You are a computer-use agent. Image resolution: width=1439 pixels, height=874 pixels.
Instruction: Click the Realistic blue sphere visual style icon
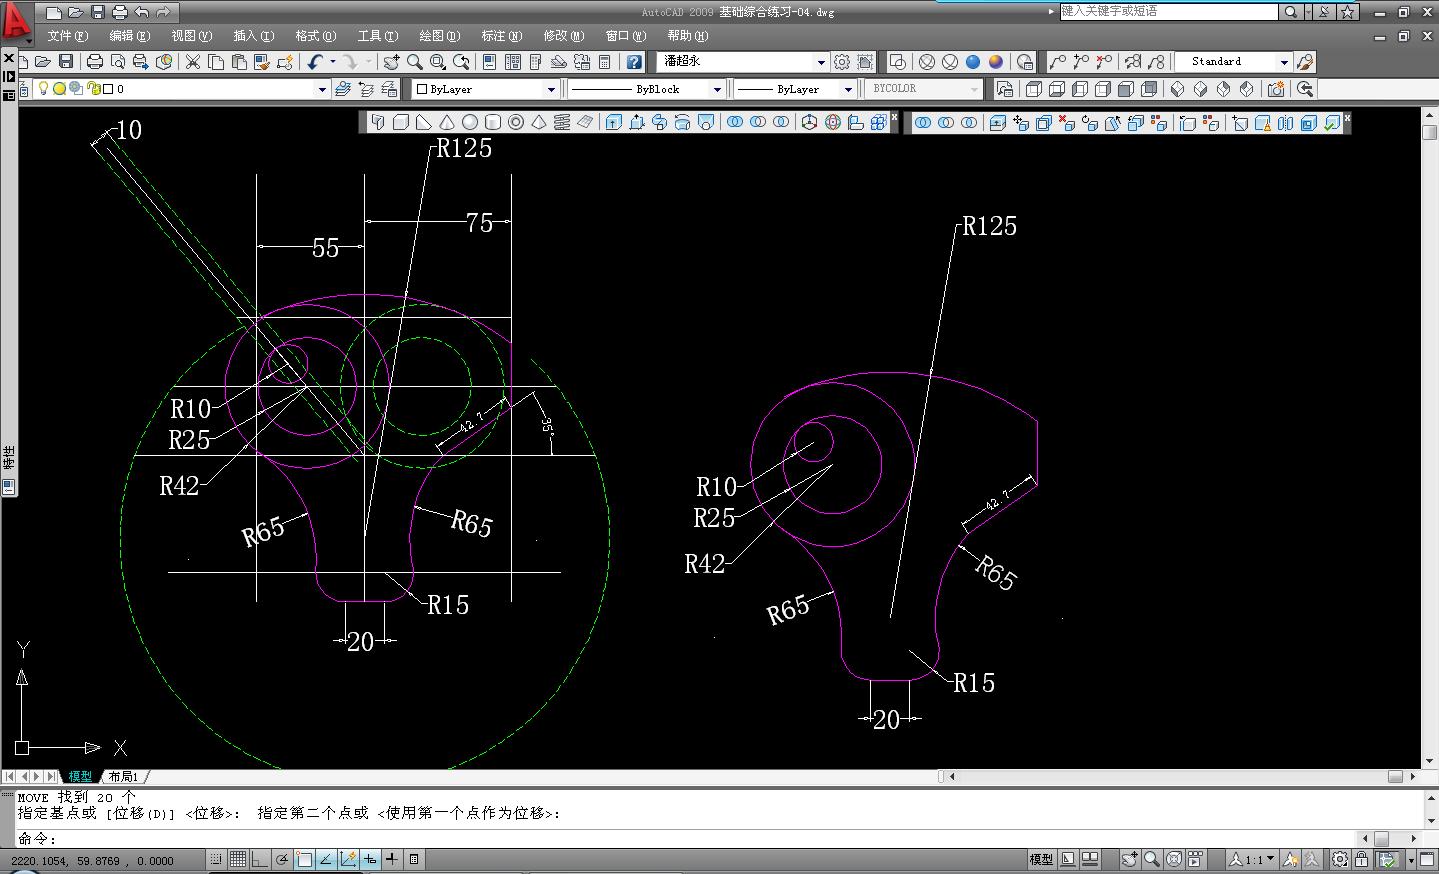pyautogui.click(x=973, y=62)
